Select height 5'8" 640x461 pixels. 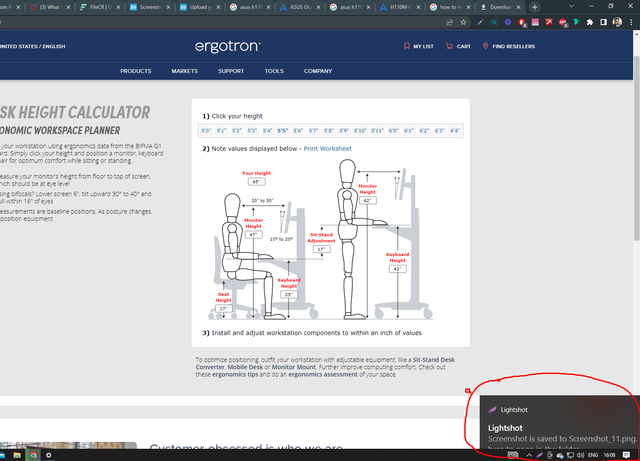click(329, 131)
